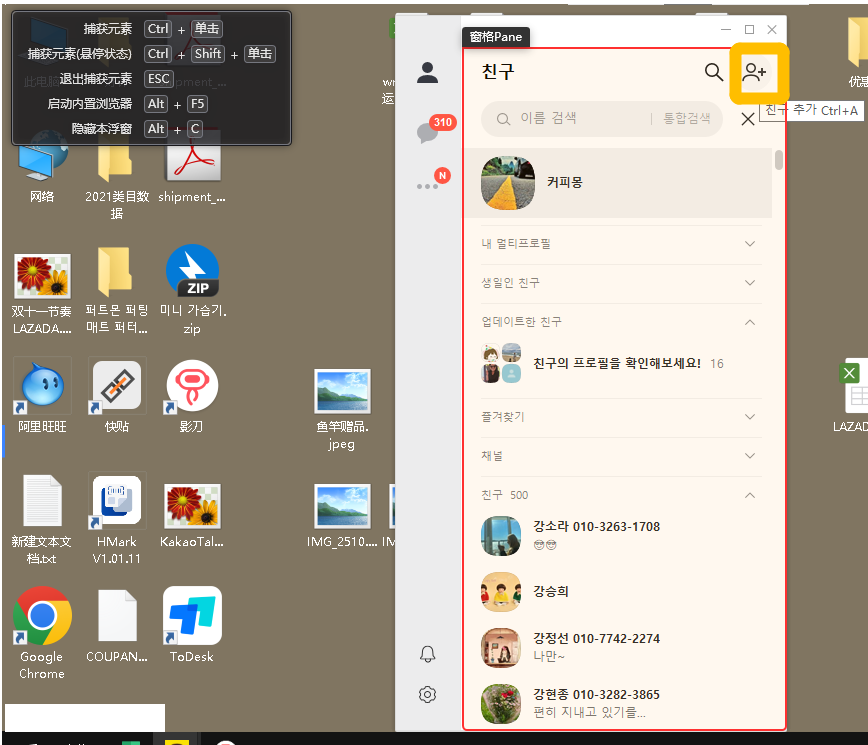
Task: Select the COUPAN... file icon
Action: pos(117,627)
